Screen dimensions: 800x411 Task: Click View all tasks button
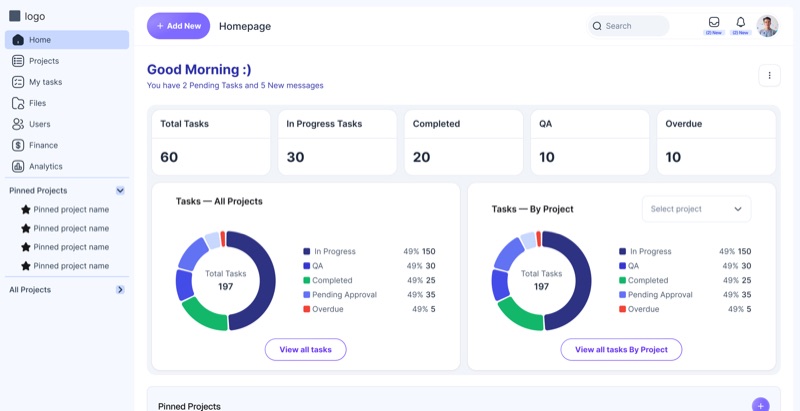[306, 350]
